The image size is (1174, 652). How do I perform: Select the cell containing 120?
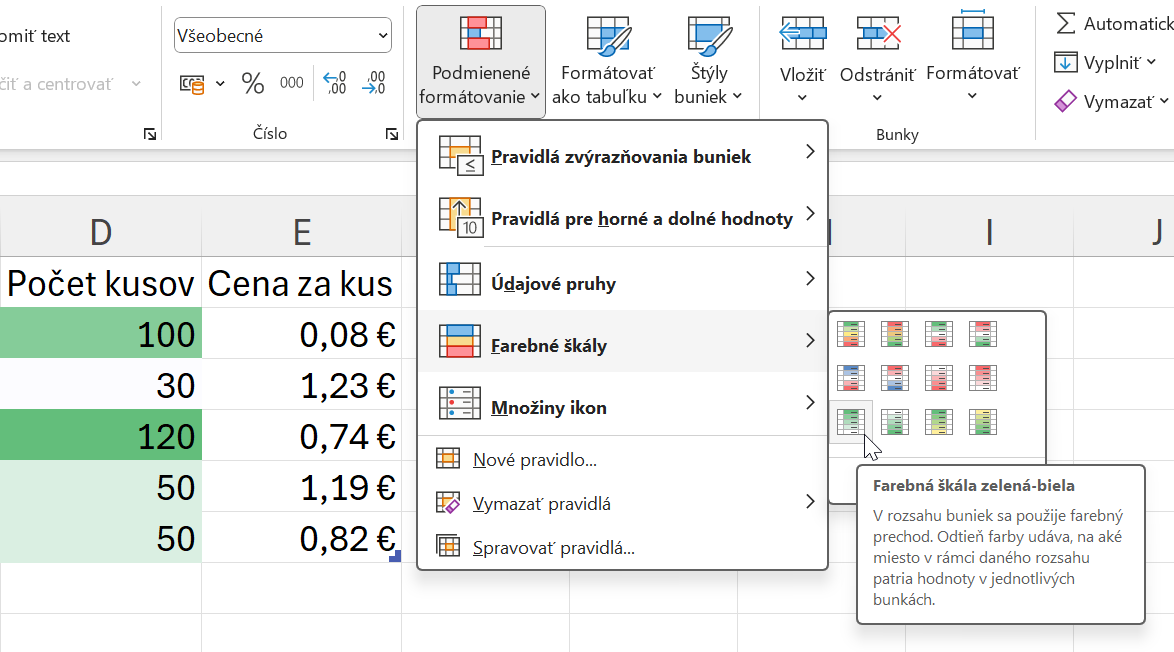tap(101, 435)
